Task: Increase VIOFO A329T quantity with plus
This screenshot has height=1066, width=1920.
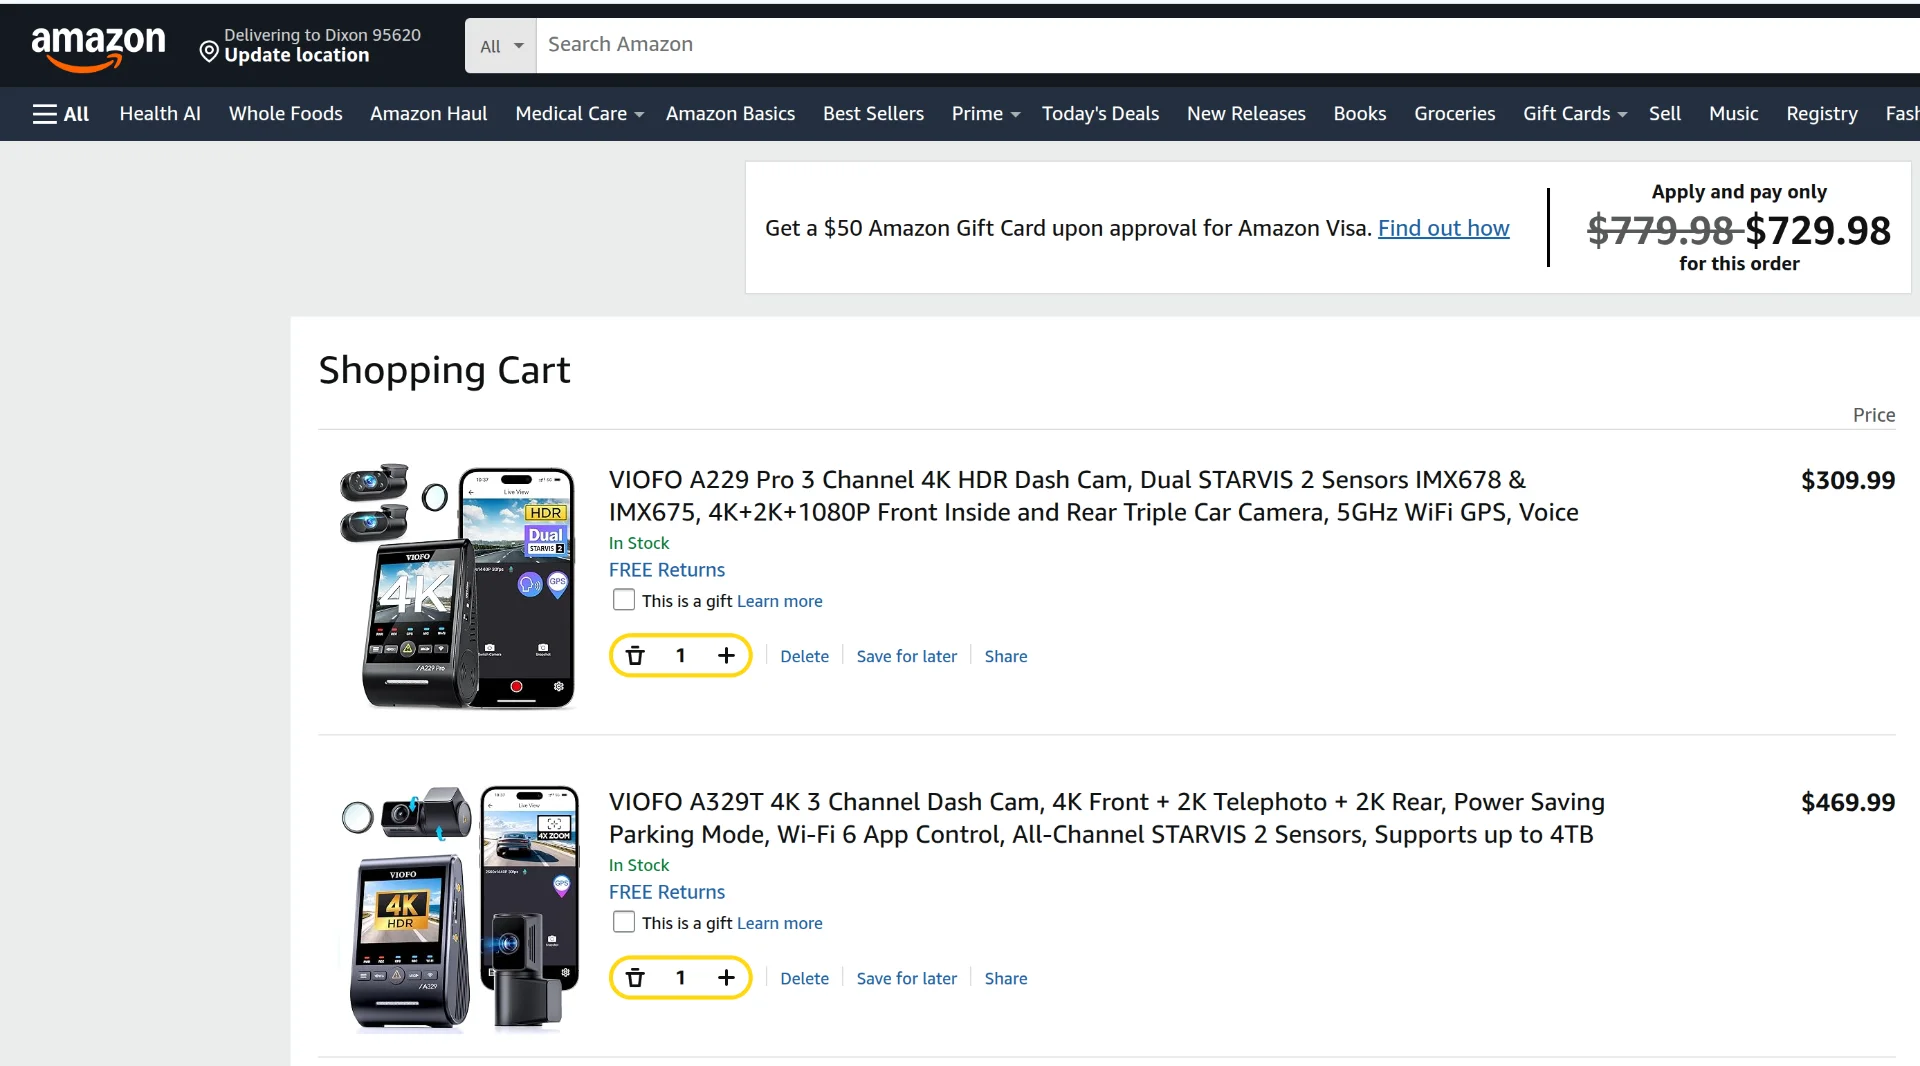Action: coord(726,978)
